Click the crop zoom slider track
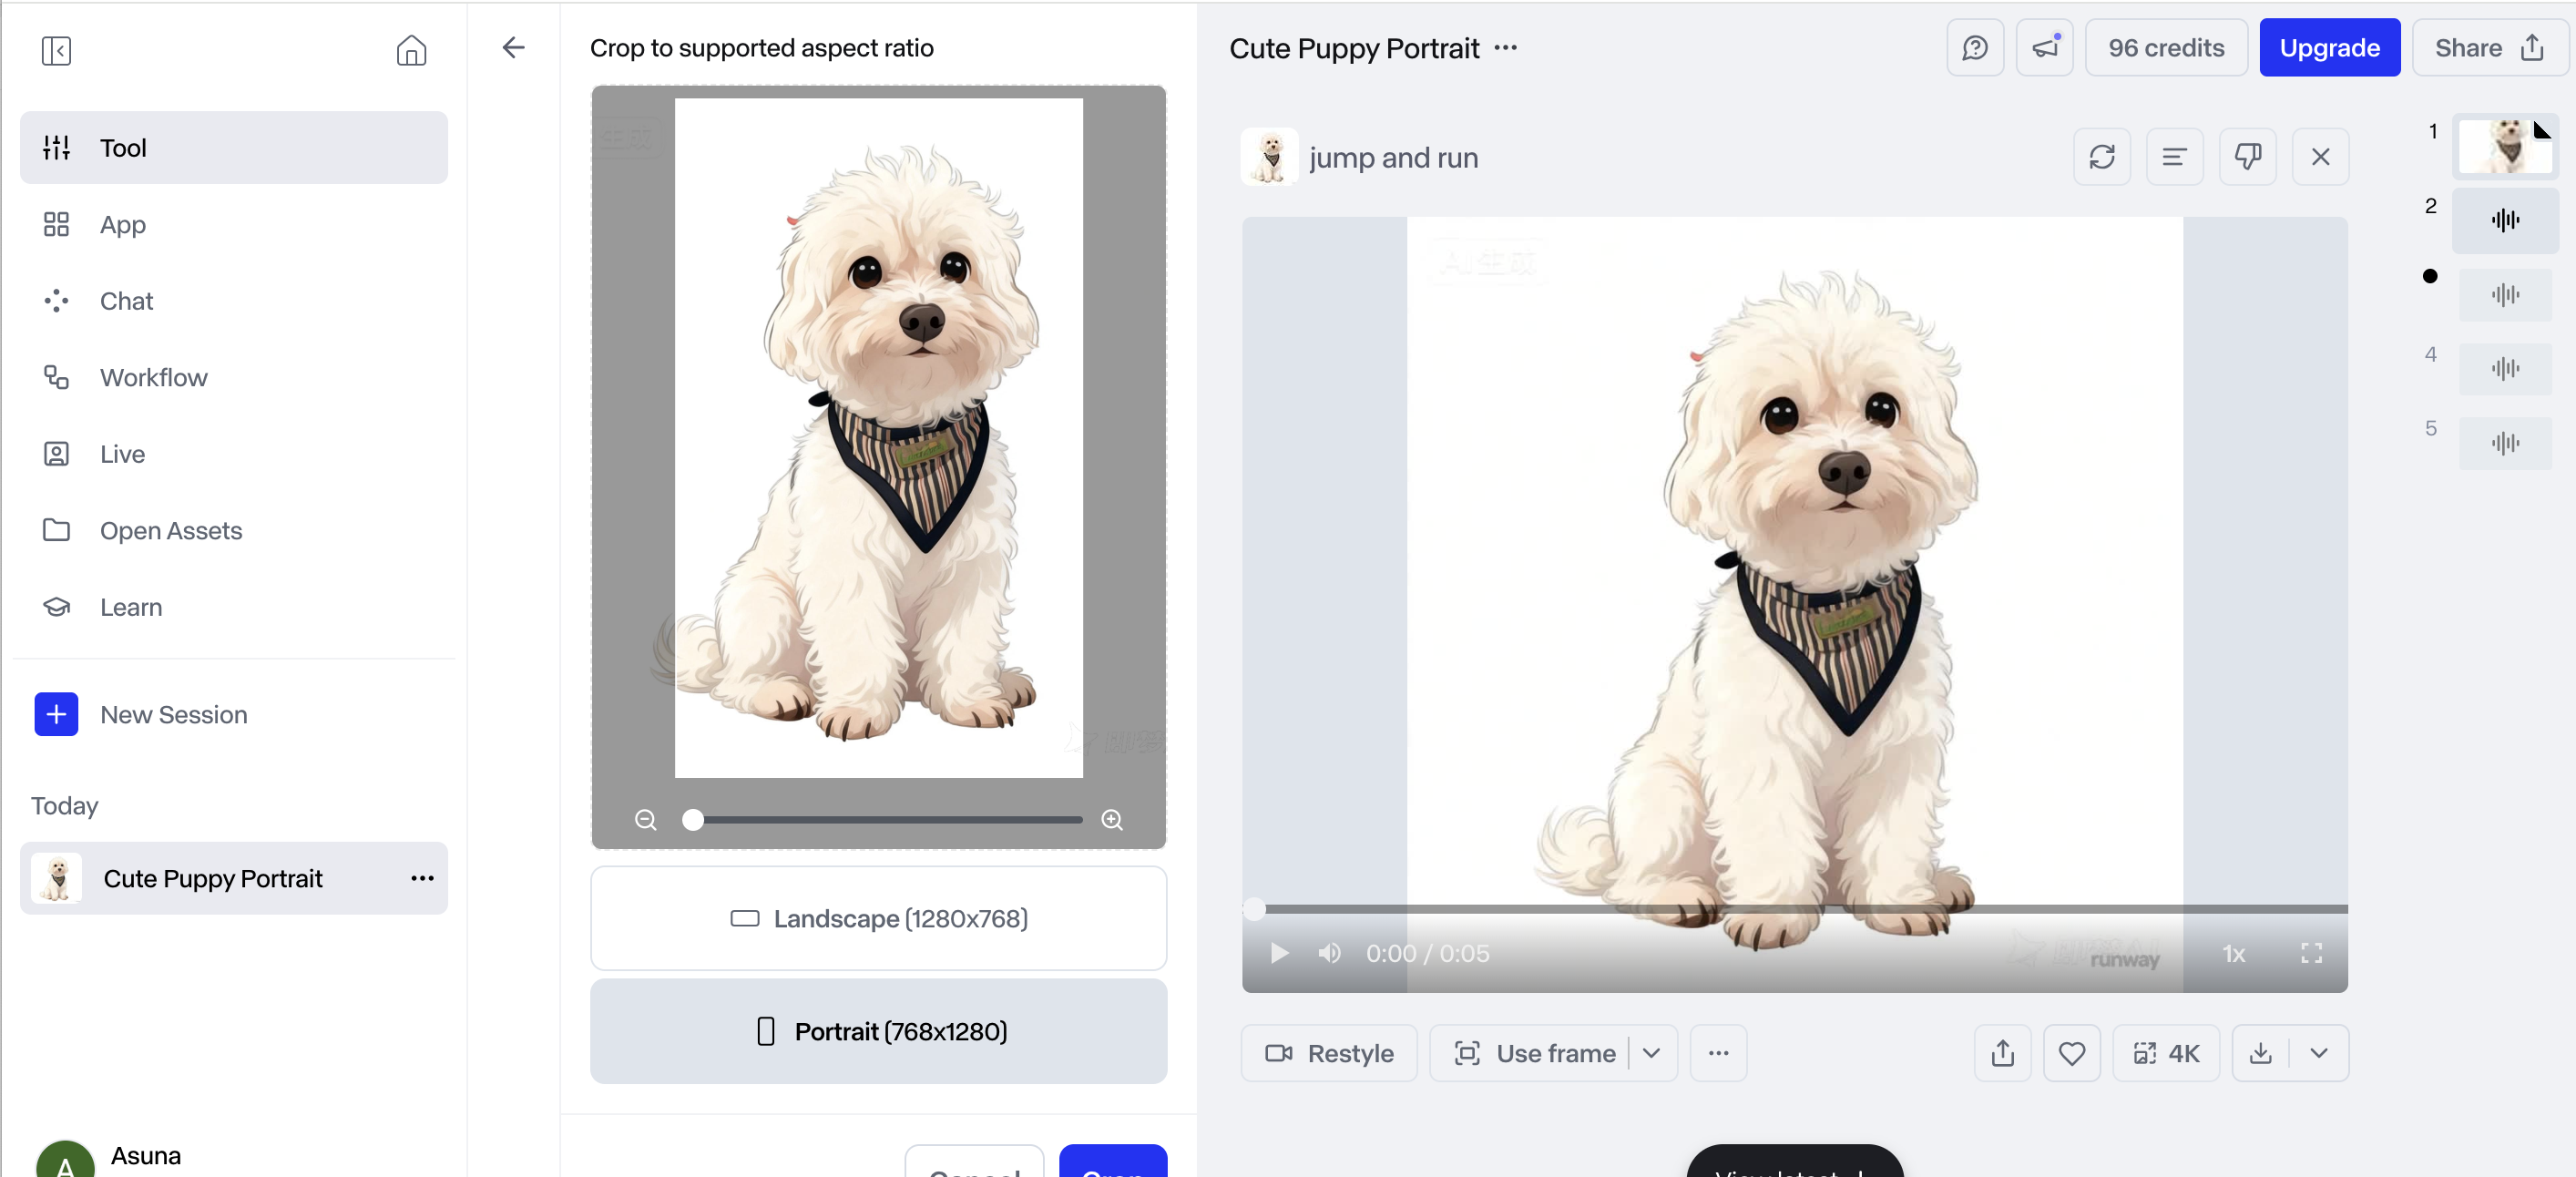 pyautogui.click(x=890, y=820)
